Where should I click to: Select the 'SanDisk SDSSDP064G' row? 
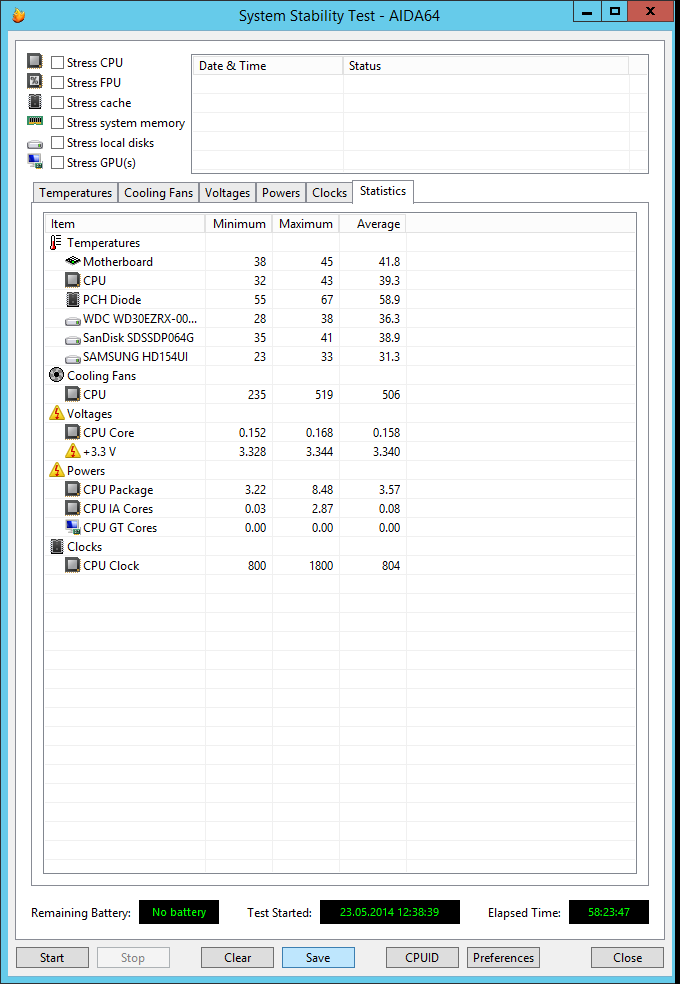pyautogui.click(x=339, y=338)
